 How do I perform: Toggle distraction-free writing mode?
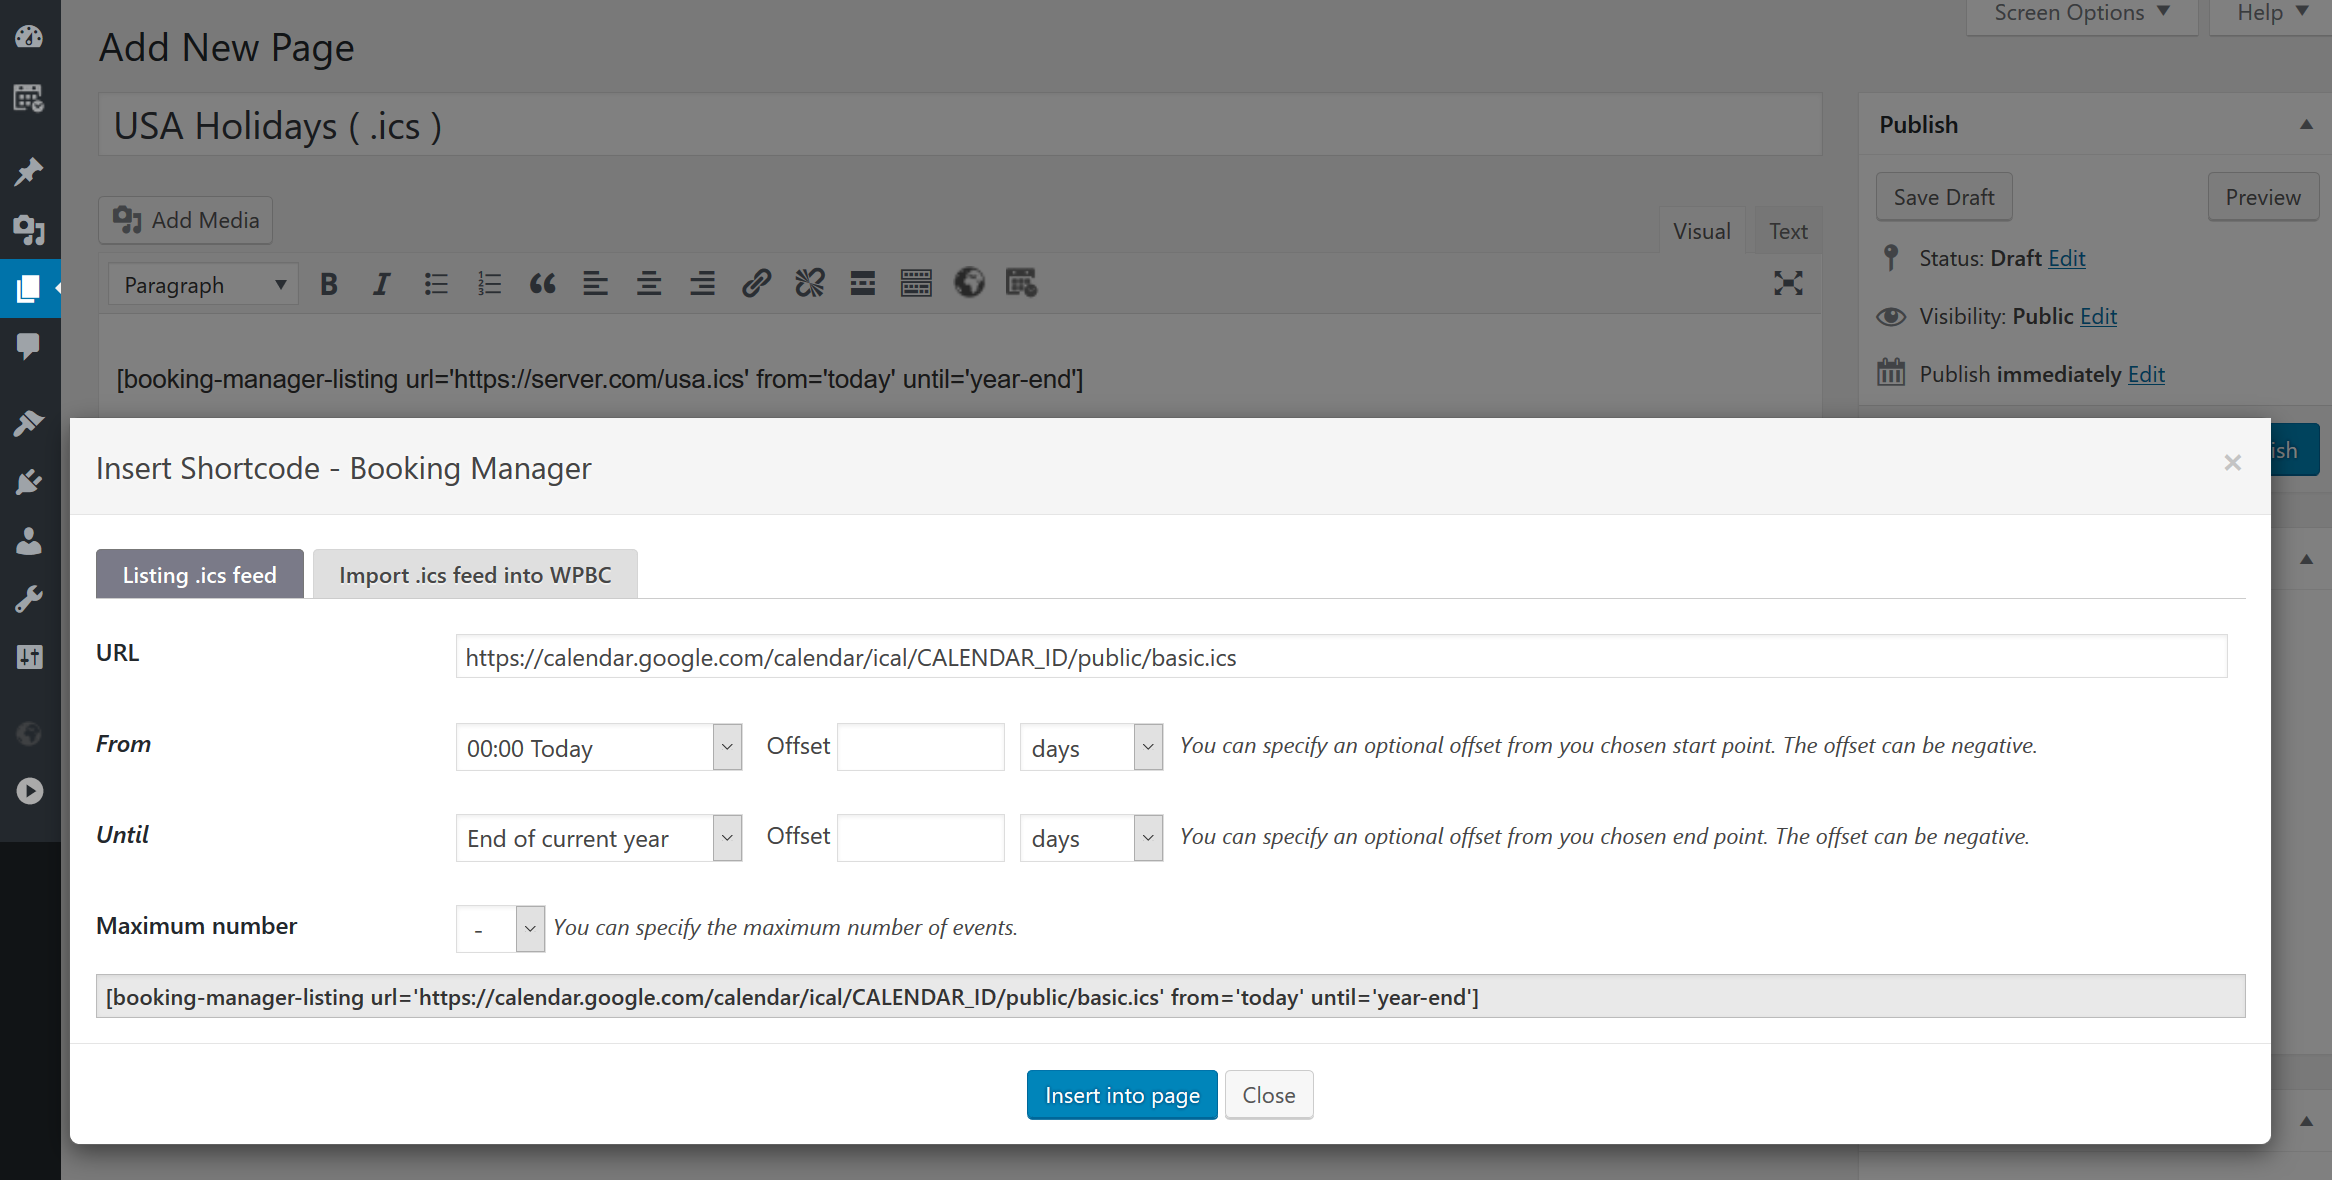pyautogui.click(x=1788, y=283)
